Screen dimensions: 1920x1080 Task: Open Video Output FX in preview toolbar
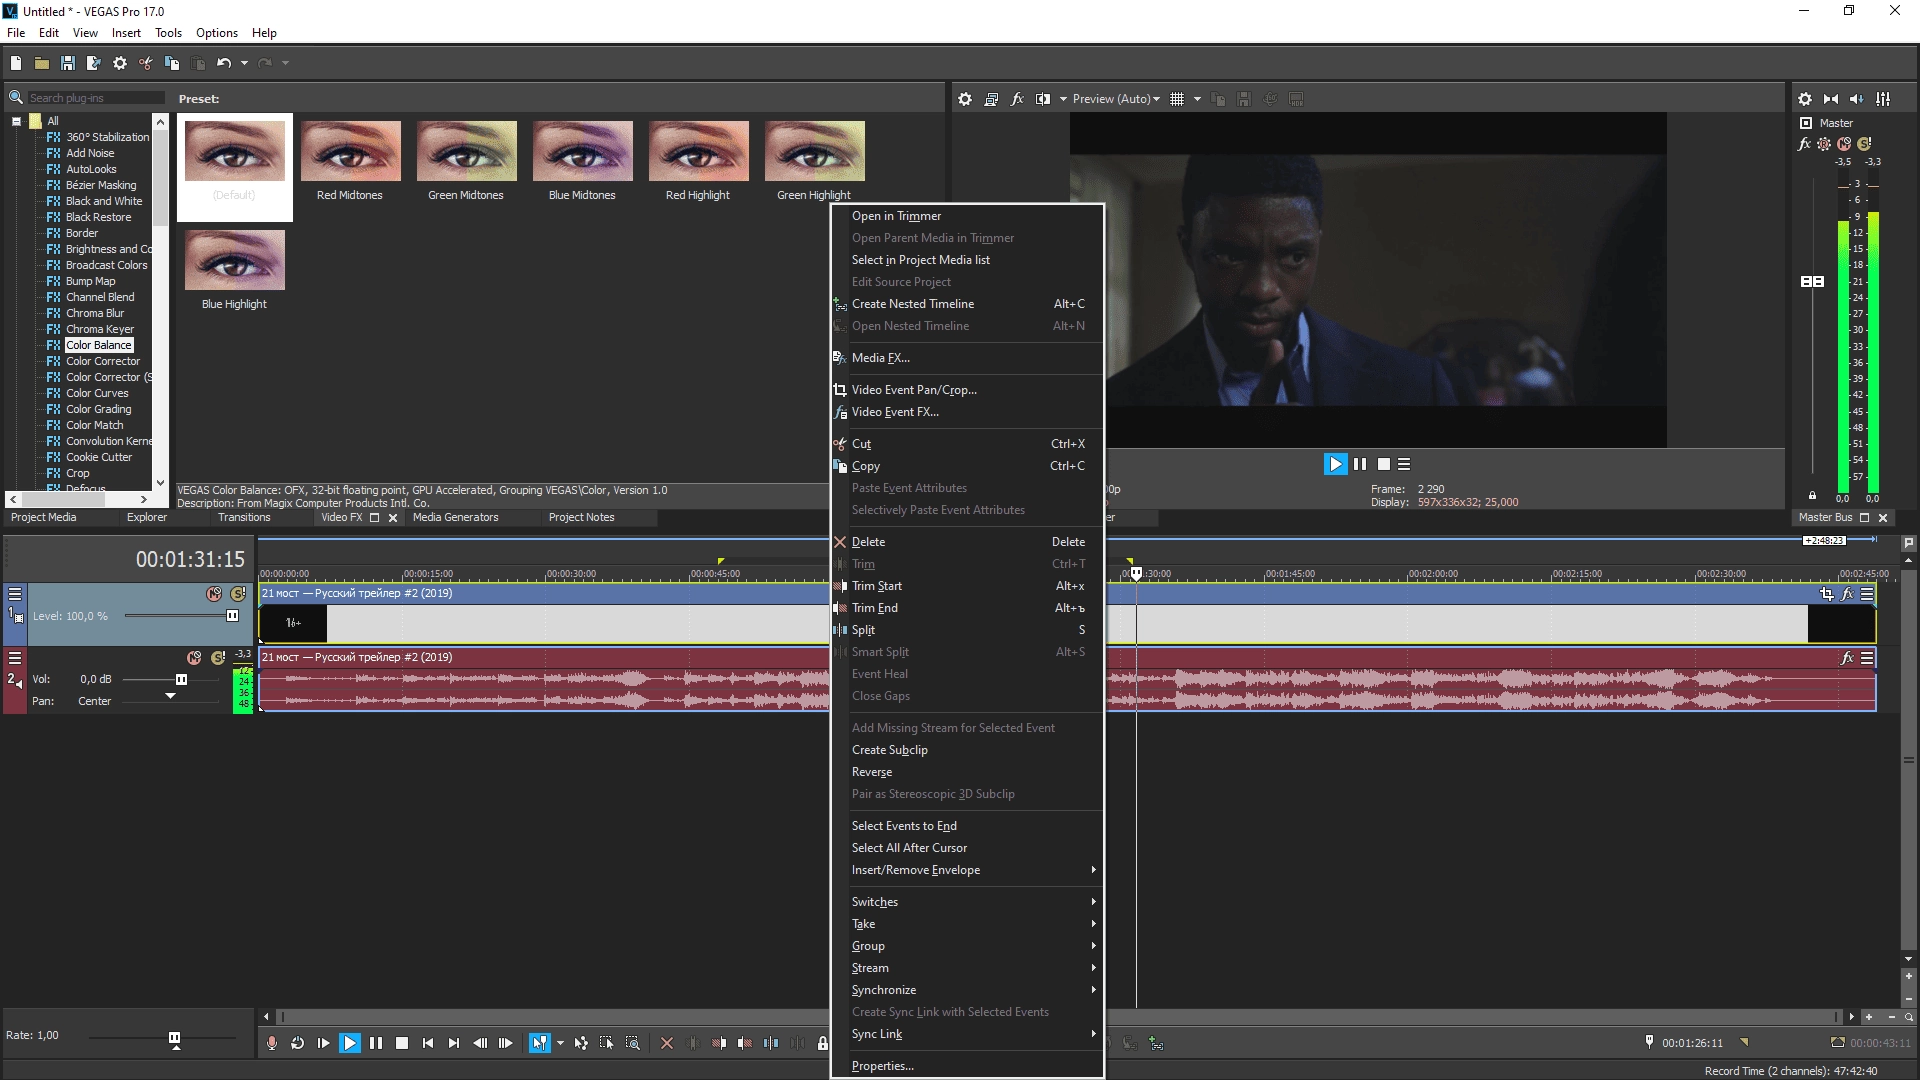(1017, 99)
